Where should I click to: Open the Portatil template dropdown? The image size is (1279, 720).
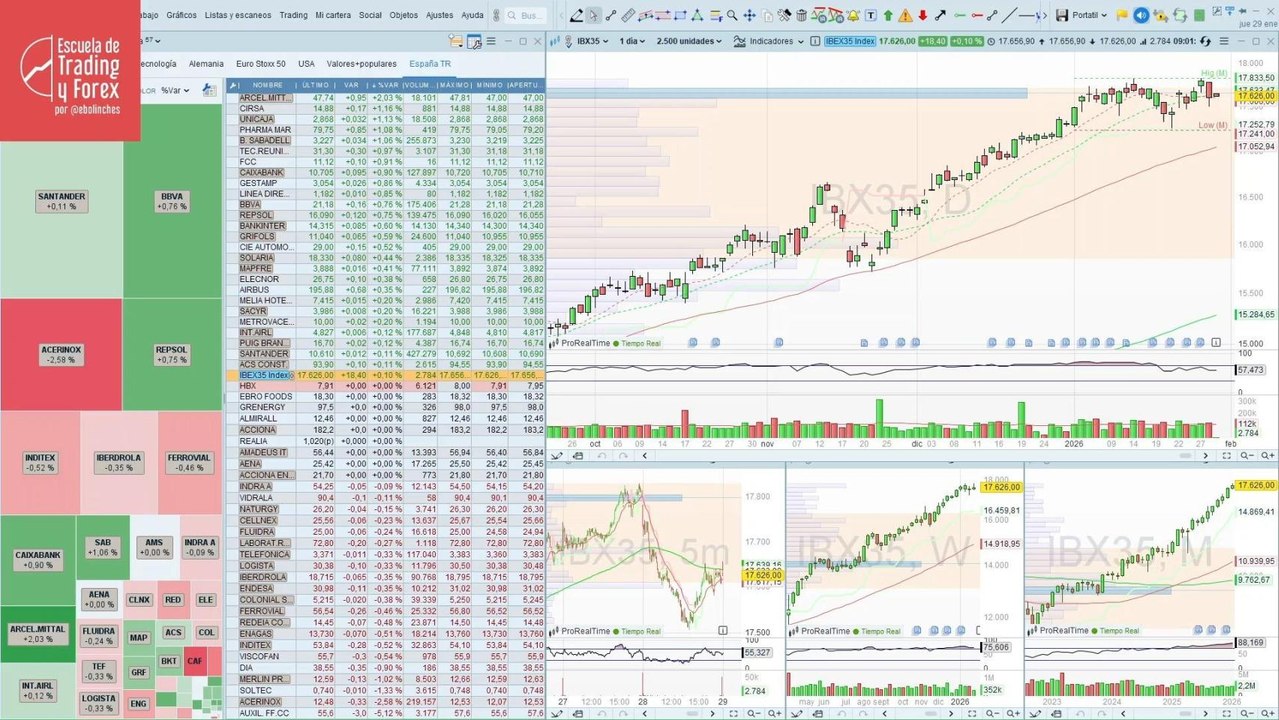[1088, 15]
